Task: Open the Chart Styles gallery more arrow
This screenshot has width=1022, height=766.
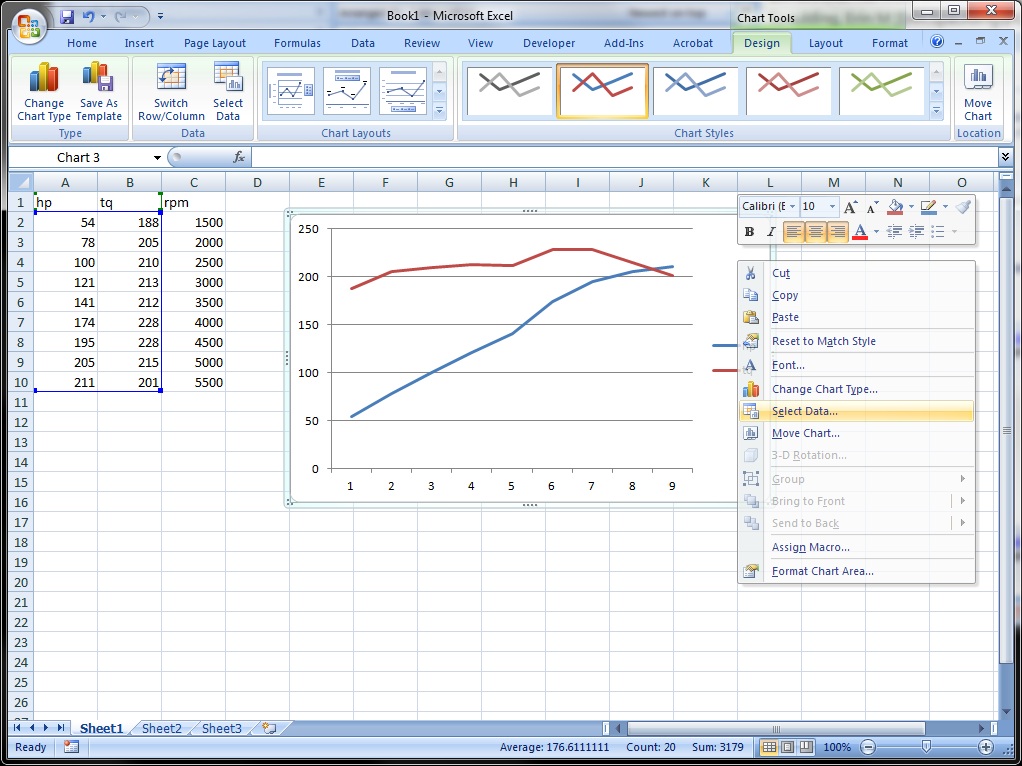Action: point(936,110)
